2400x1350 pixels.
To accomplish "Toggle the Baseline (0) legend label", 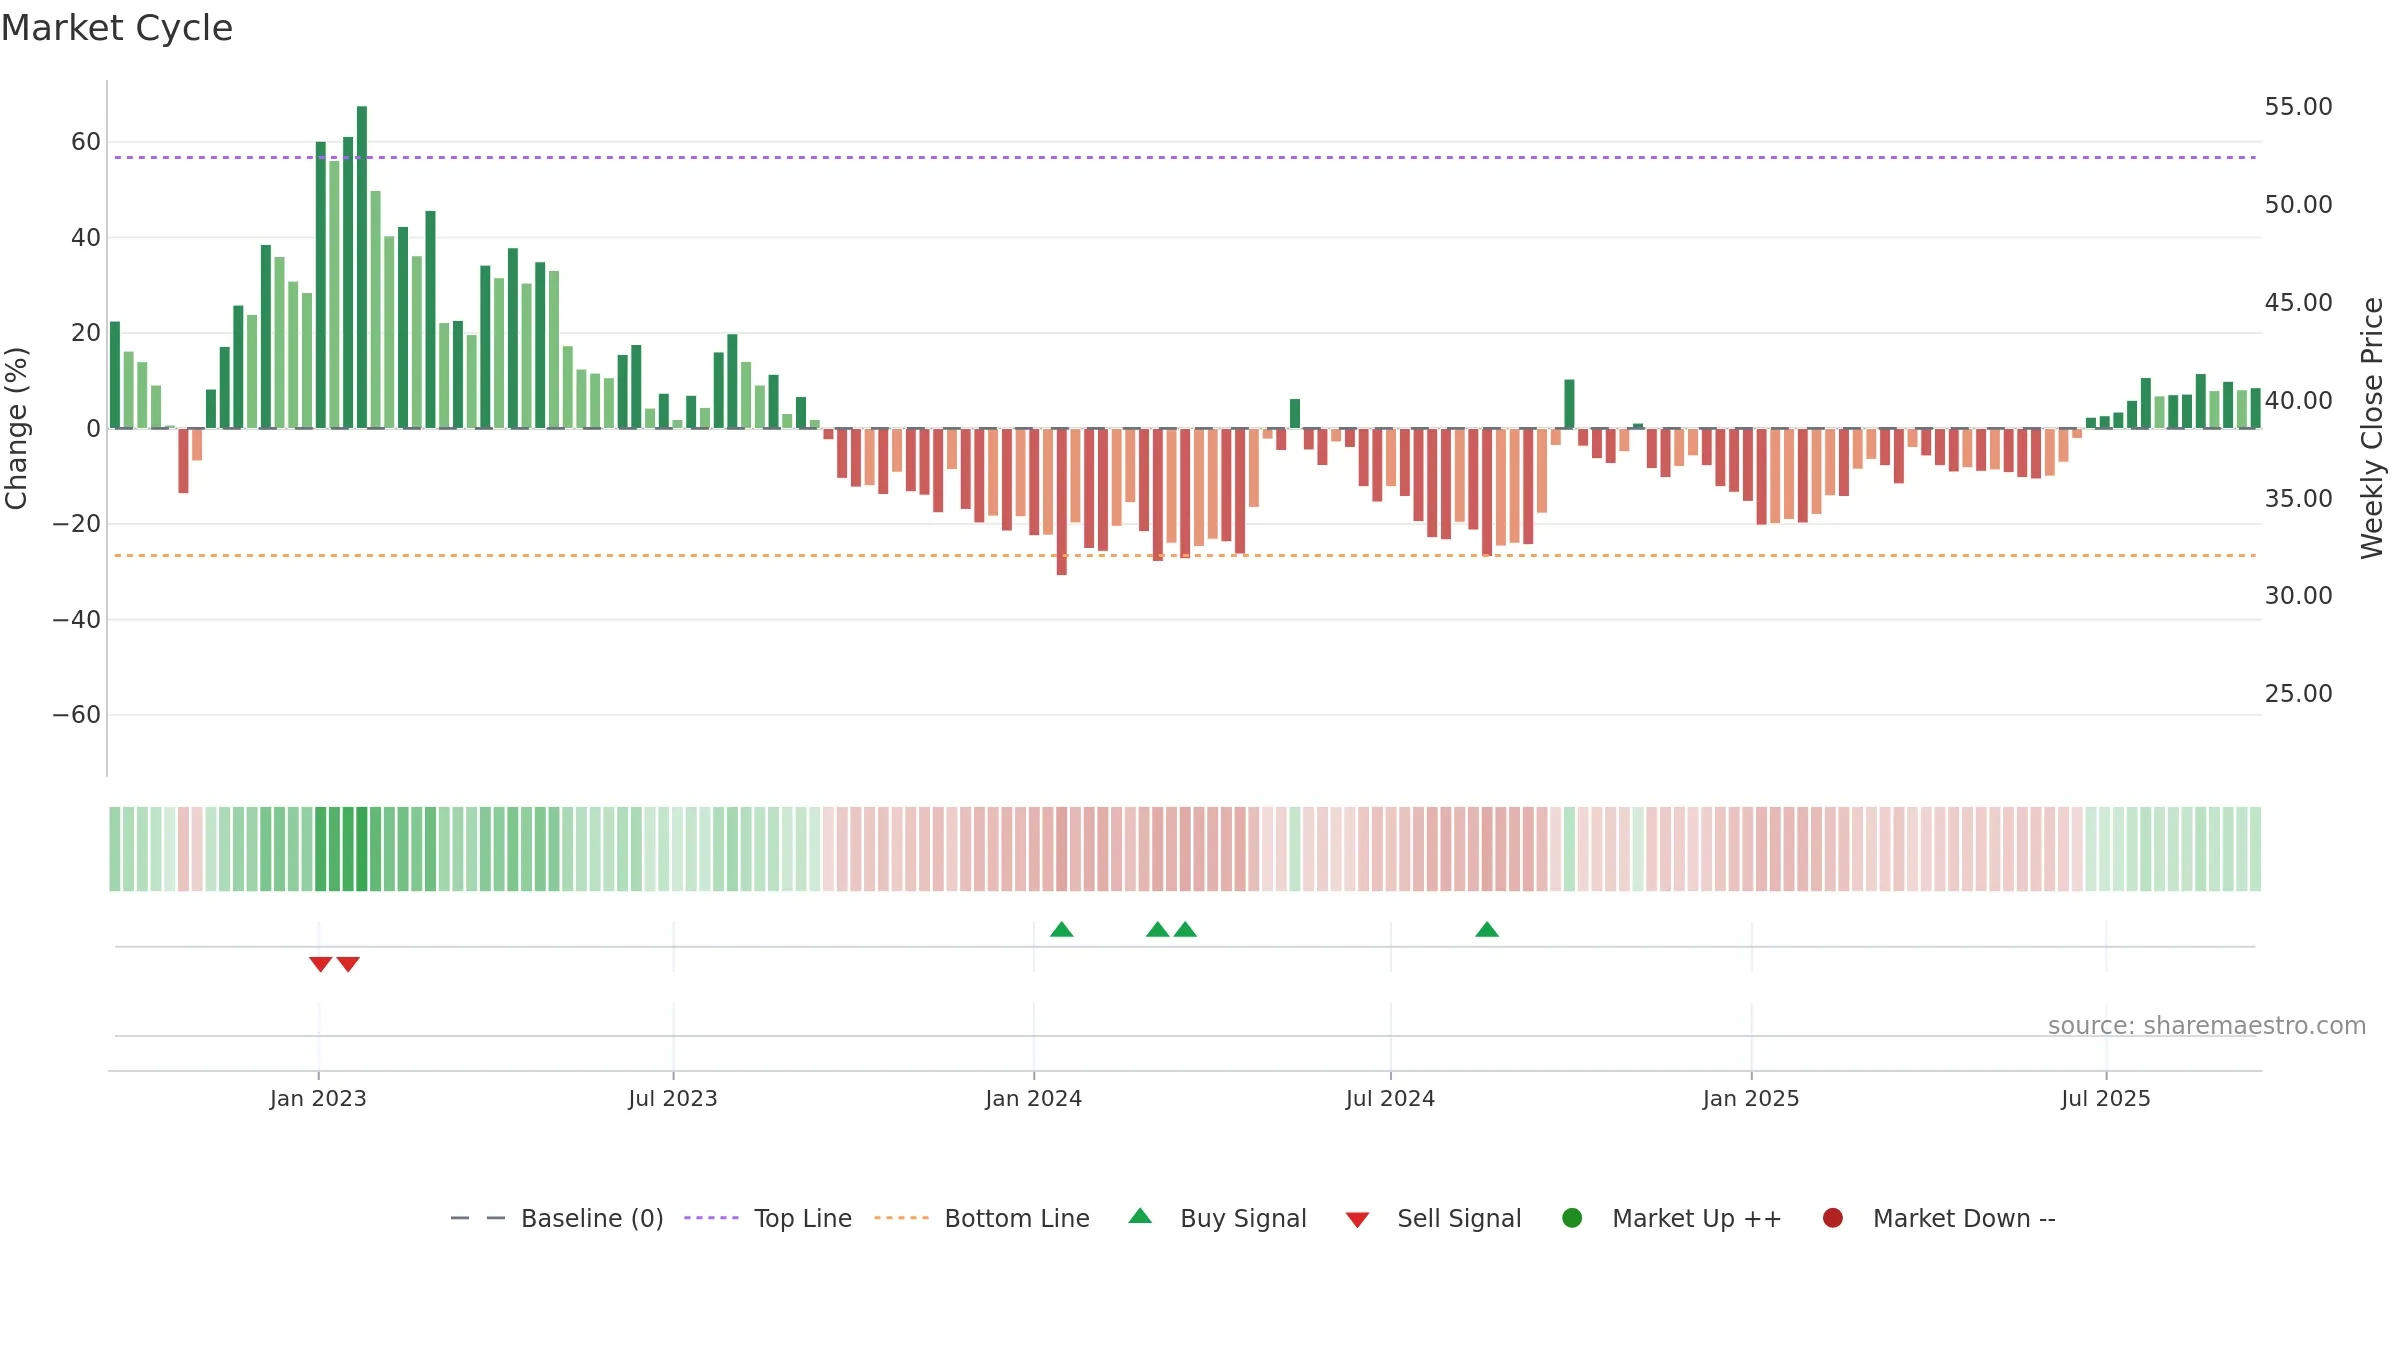I will pos(592,1218).
